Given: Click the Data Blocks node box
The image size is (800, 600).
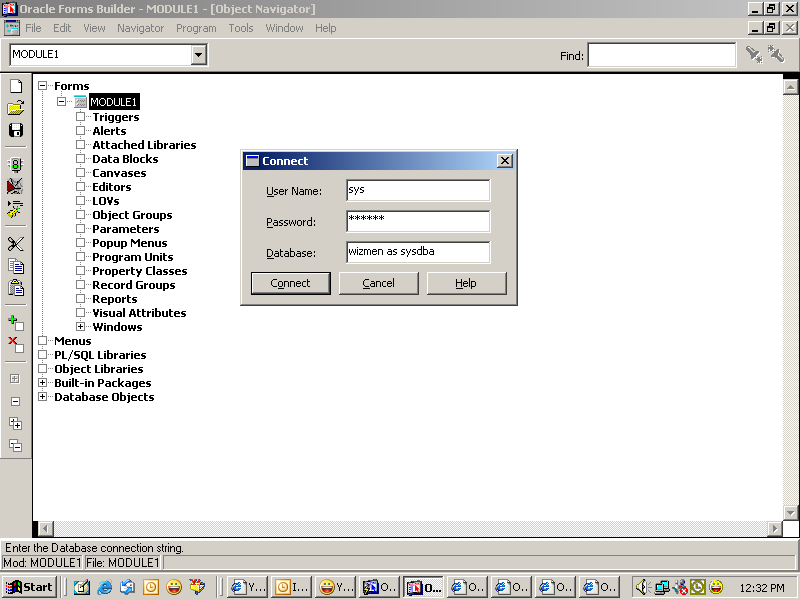Looking at the screenshot, I should point(81,158).
